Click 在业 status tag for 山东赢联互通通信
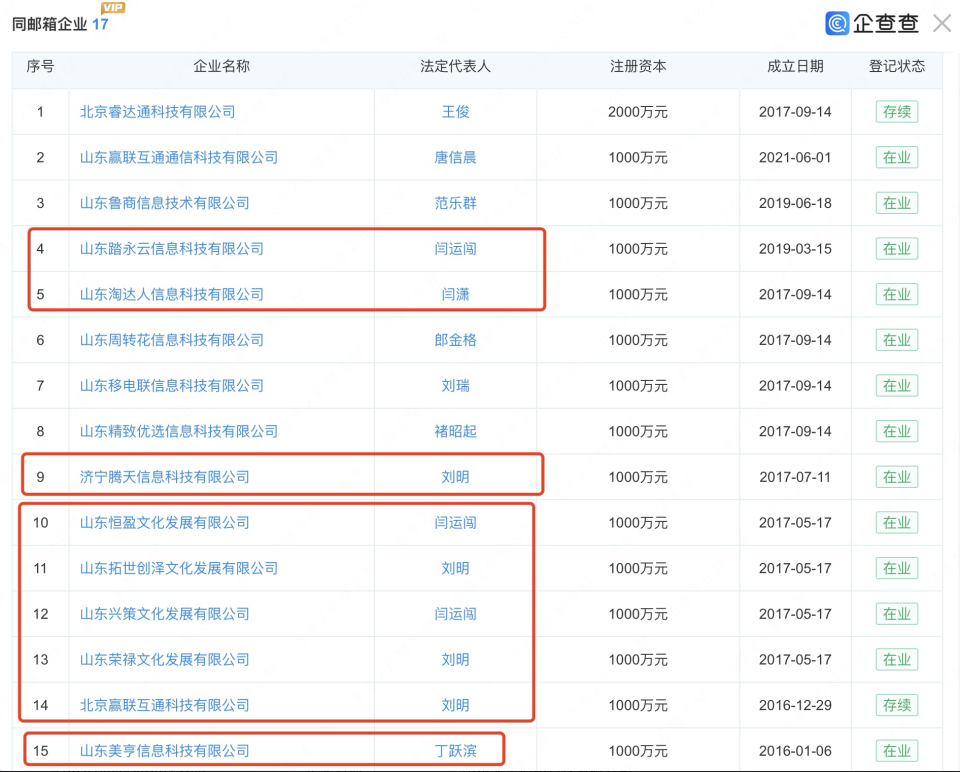The image size is (960, 772). pos(897,157)
